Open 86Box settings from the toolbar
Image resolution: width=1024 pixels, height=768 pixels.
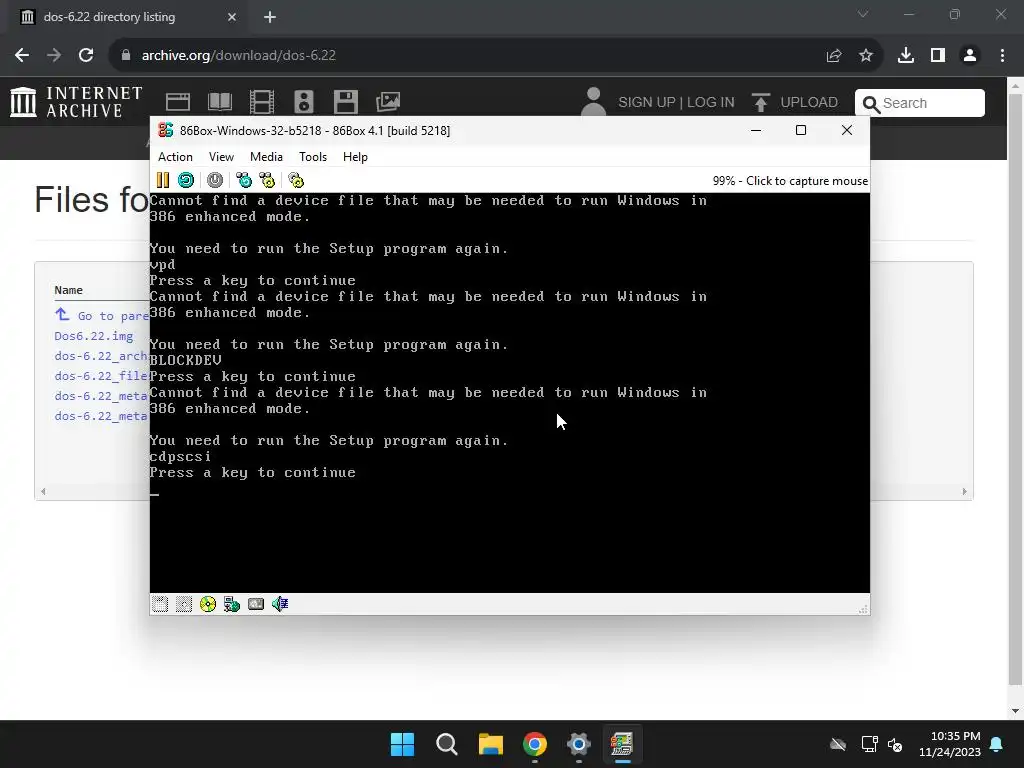click(x=296, y=180)
